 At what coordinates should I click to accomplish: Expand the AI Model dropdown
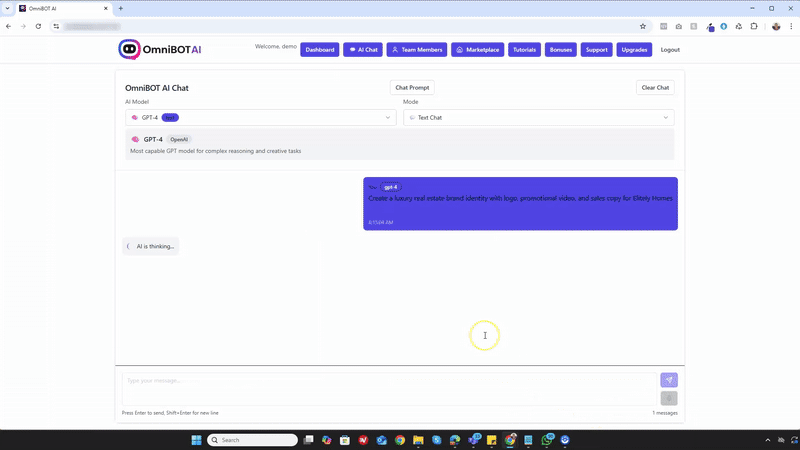point(260,117)
